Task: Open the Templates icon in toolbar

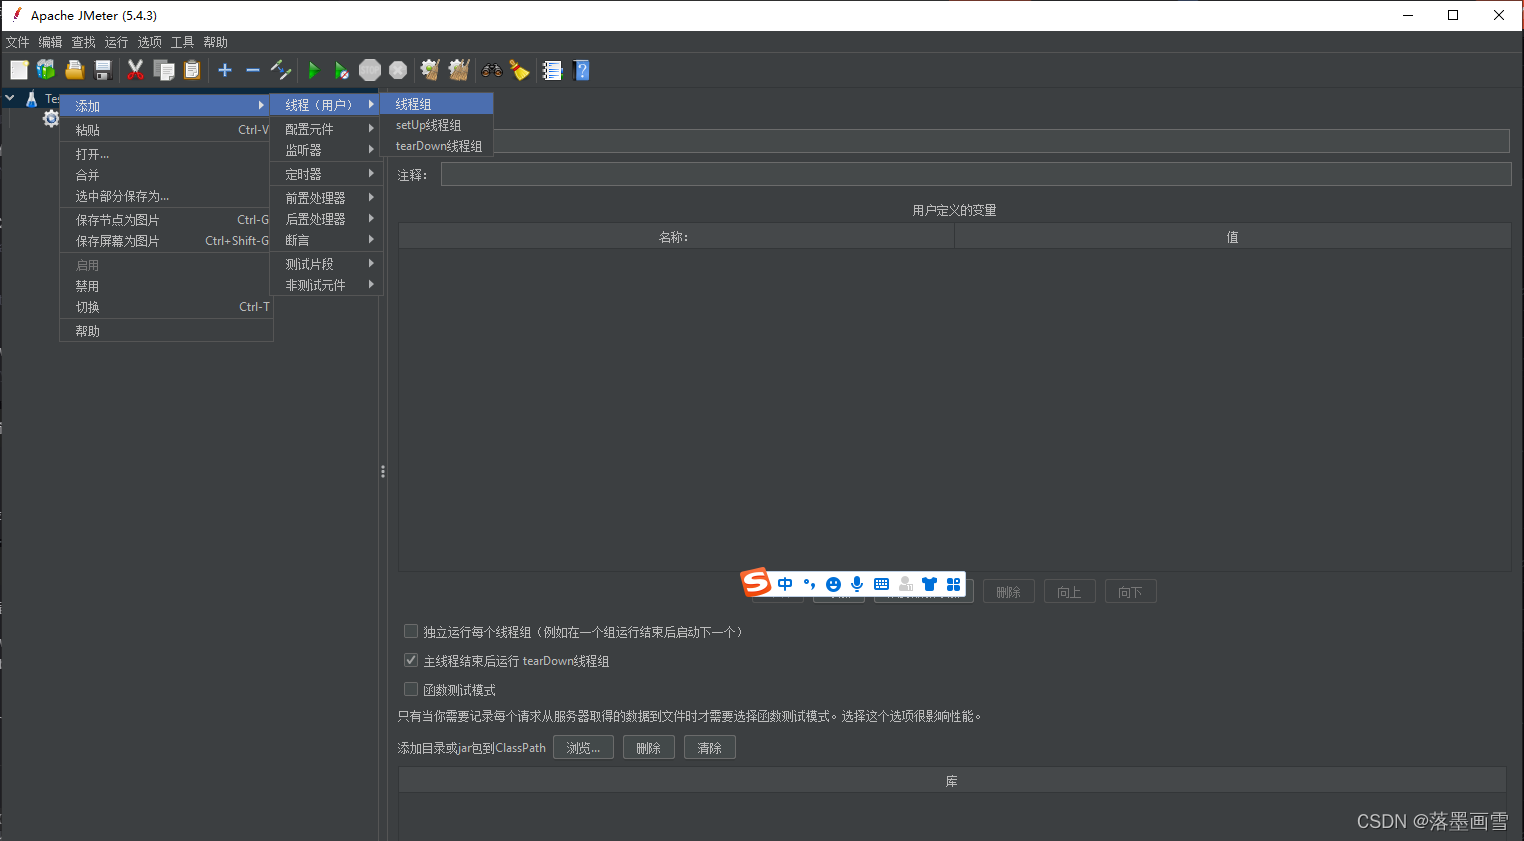Action: 46,70
